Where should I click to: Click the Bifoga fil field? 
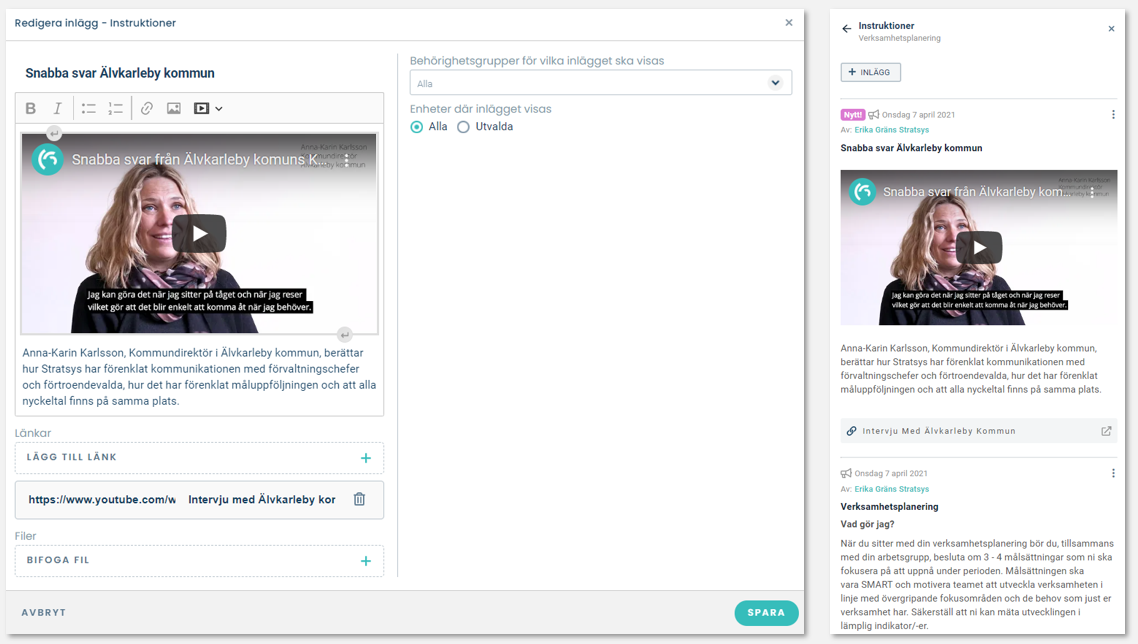[x=200, y=561]
